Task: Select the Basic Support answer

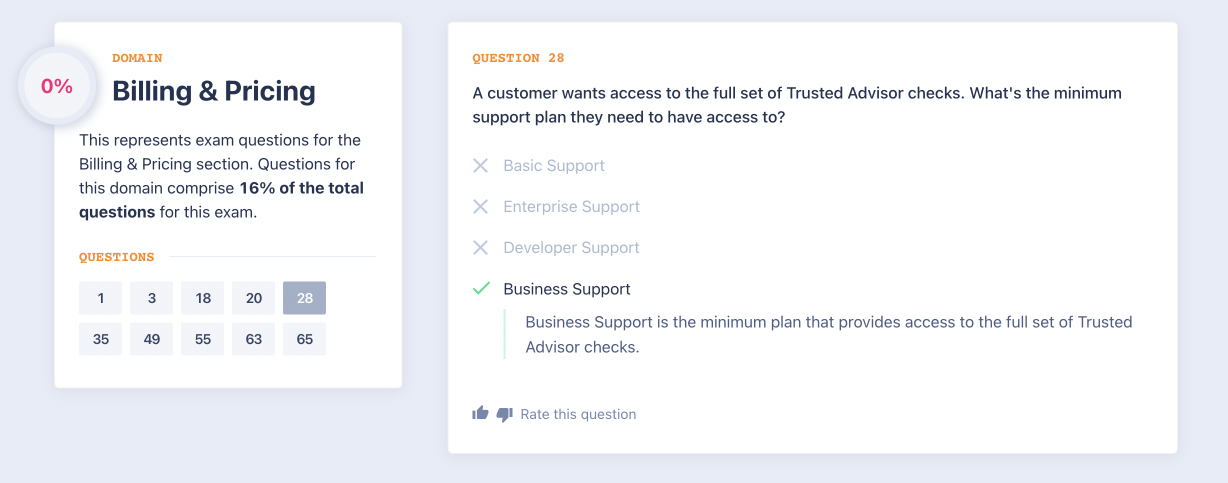Action: coord(554,165)
